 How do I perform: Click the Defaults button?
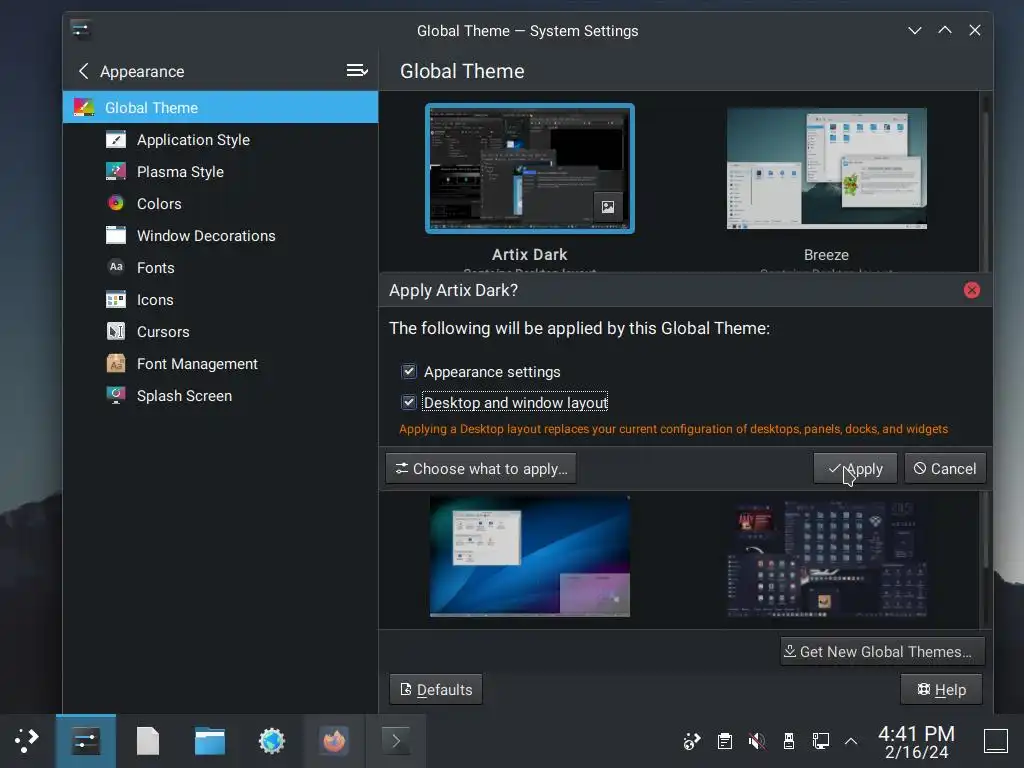click(436, 690)
